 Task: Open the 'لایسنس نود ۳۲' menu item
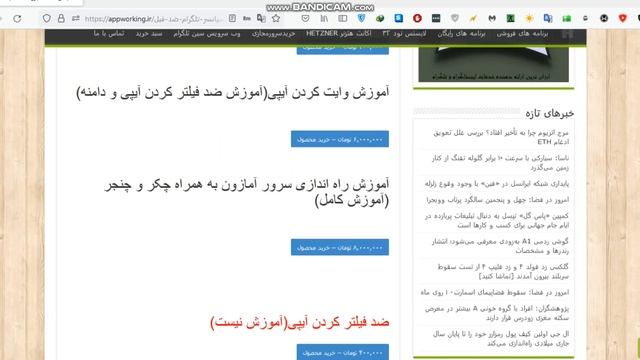click(404, 34)
